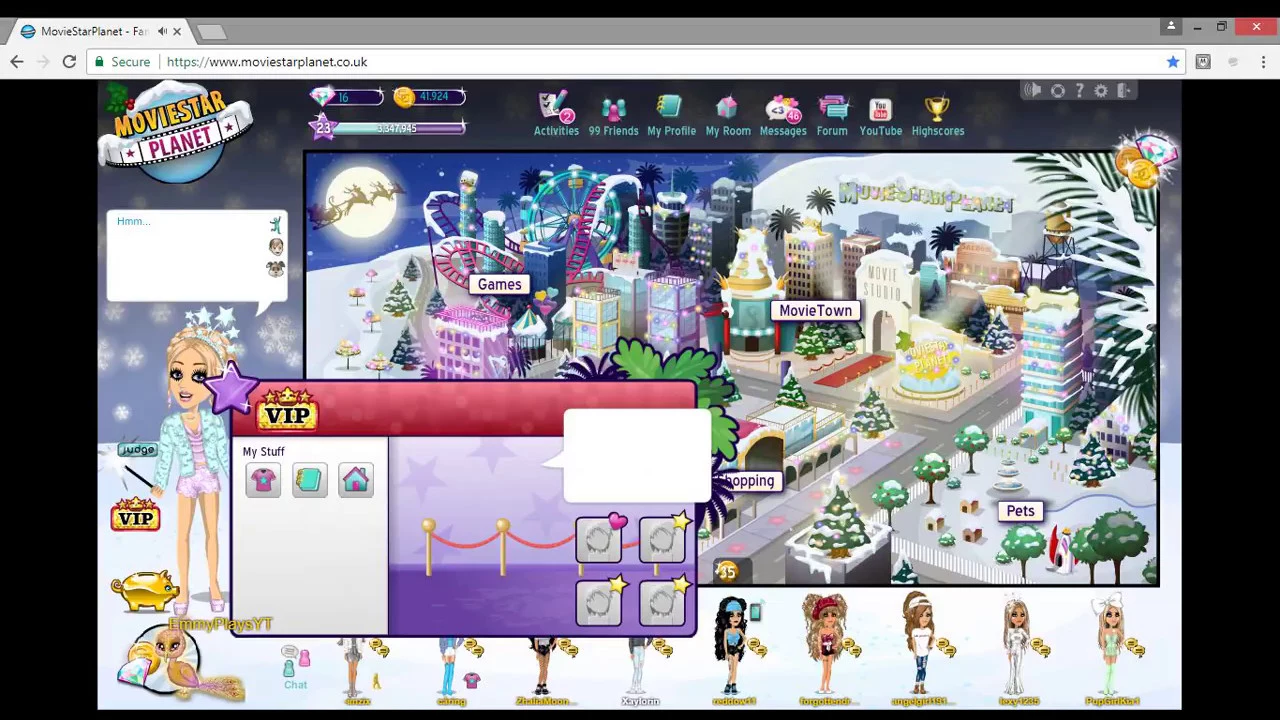Click the level 23 star badge
The height and width of the screenshot is (720, 1280).
click(x=323, y=127)
